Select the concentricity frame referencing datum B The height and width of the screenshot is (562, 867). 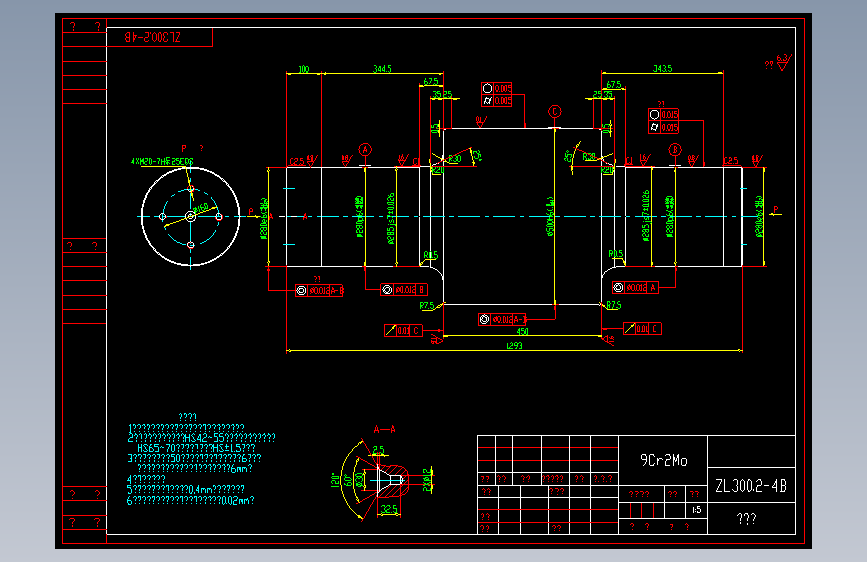(404, 289)
